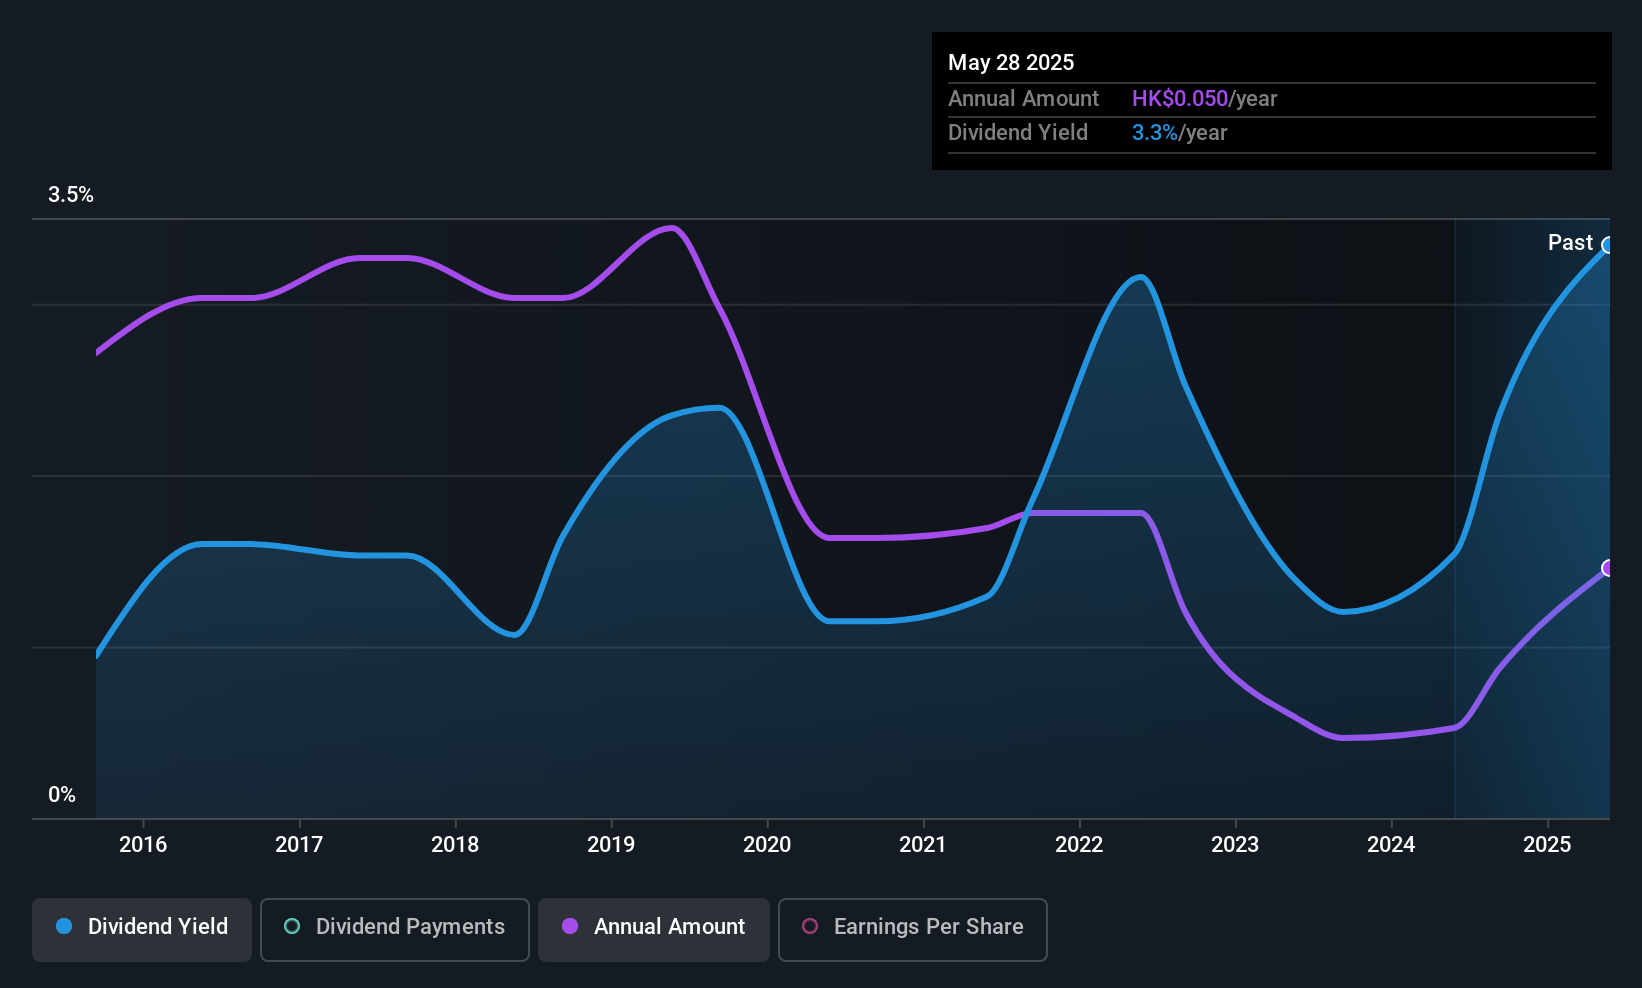Click the 0% y-axis label
Screen dimensions: 1642x988
click(x=62, y=795)
